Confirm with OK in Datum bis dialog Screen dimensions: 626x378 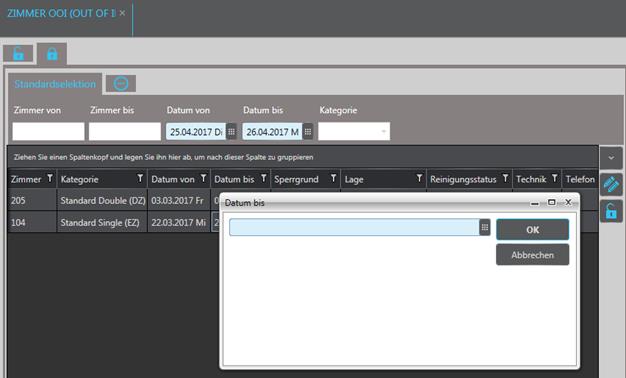point(533,230)
